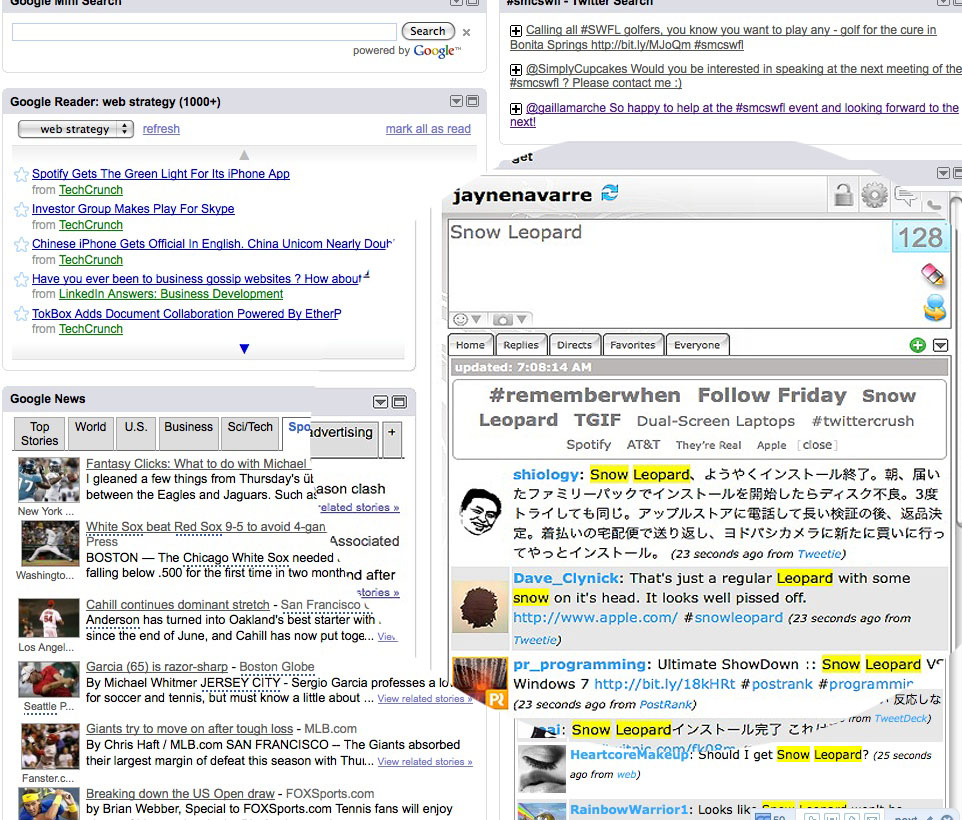The image size is (962, 820).
Task: Open the camera photo dropdown
Action: click(510, 320)
